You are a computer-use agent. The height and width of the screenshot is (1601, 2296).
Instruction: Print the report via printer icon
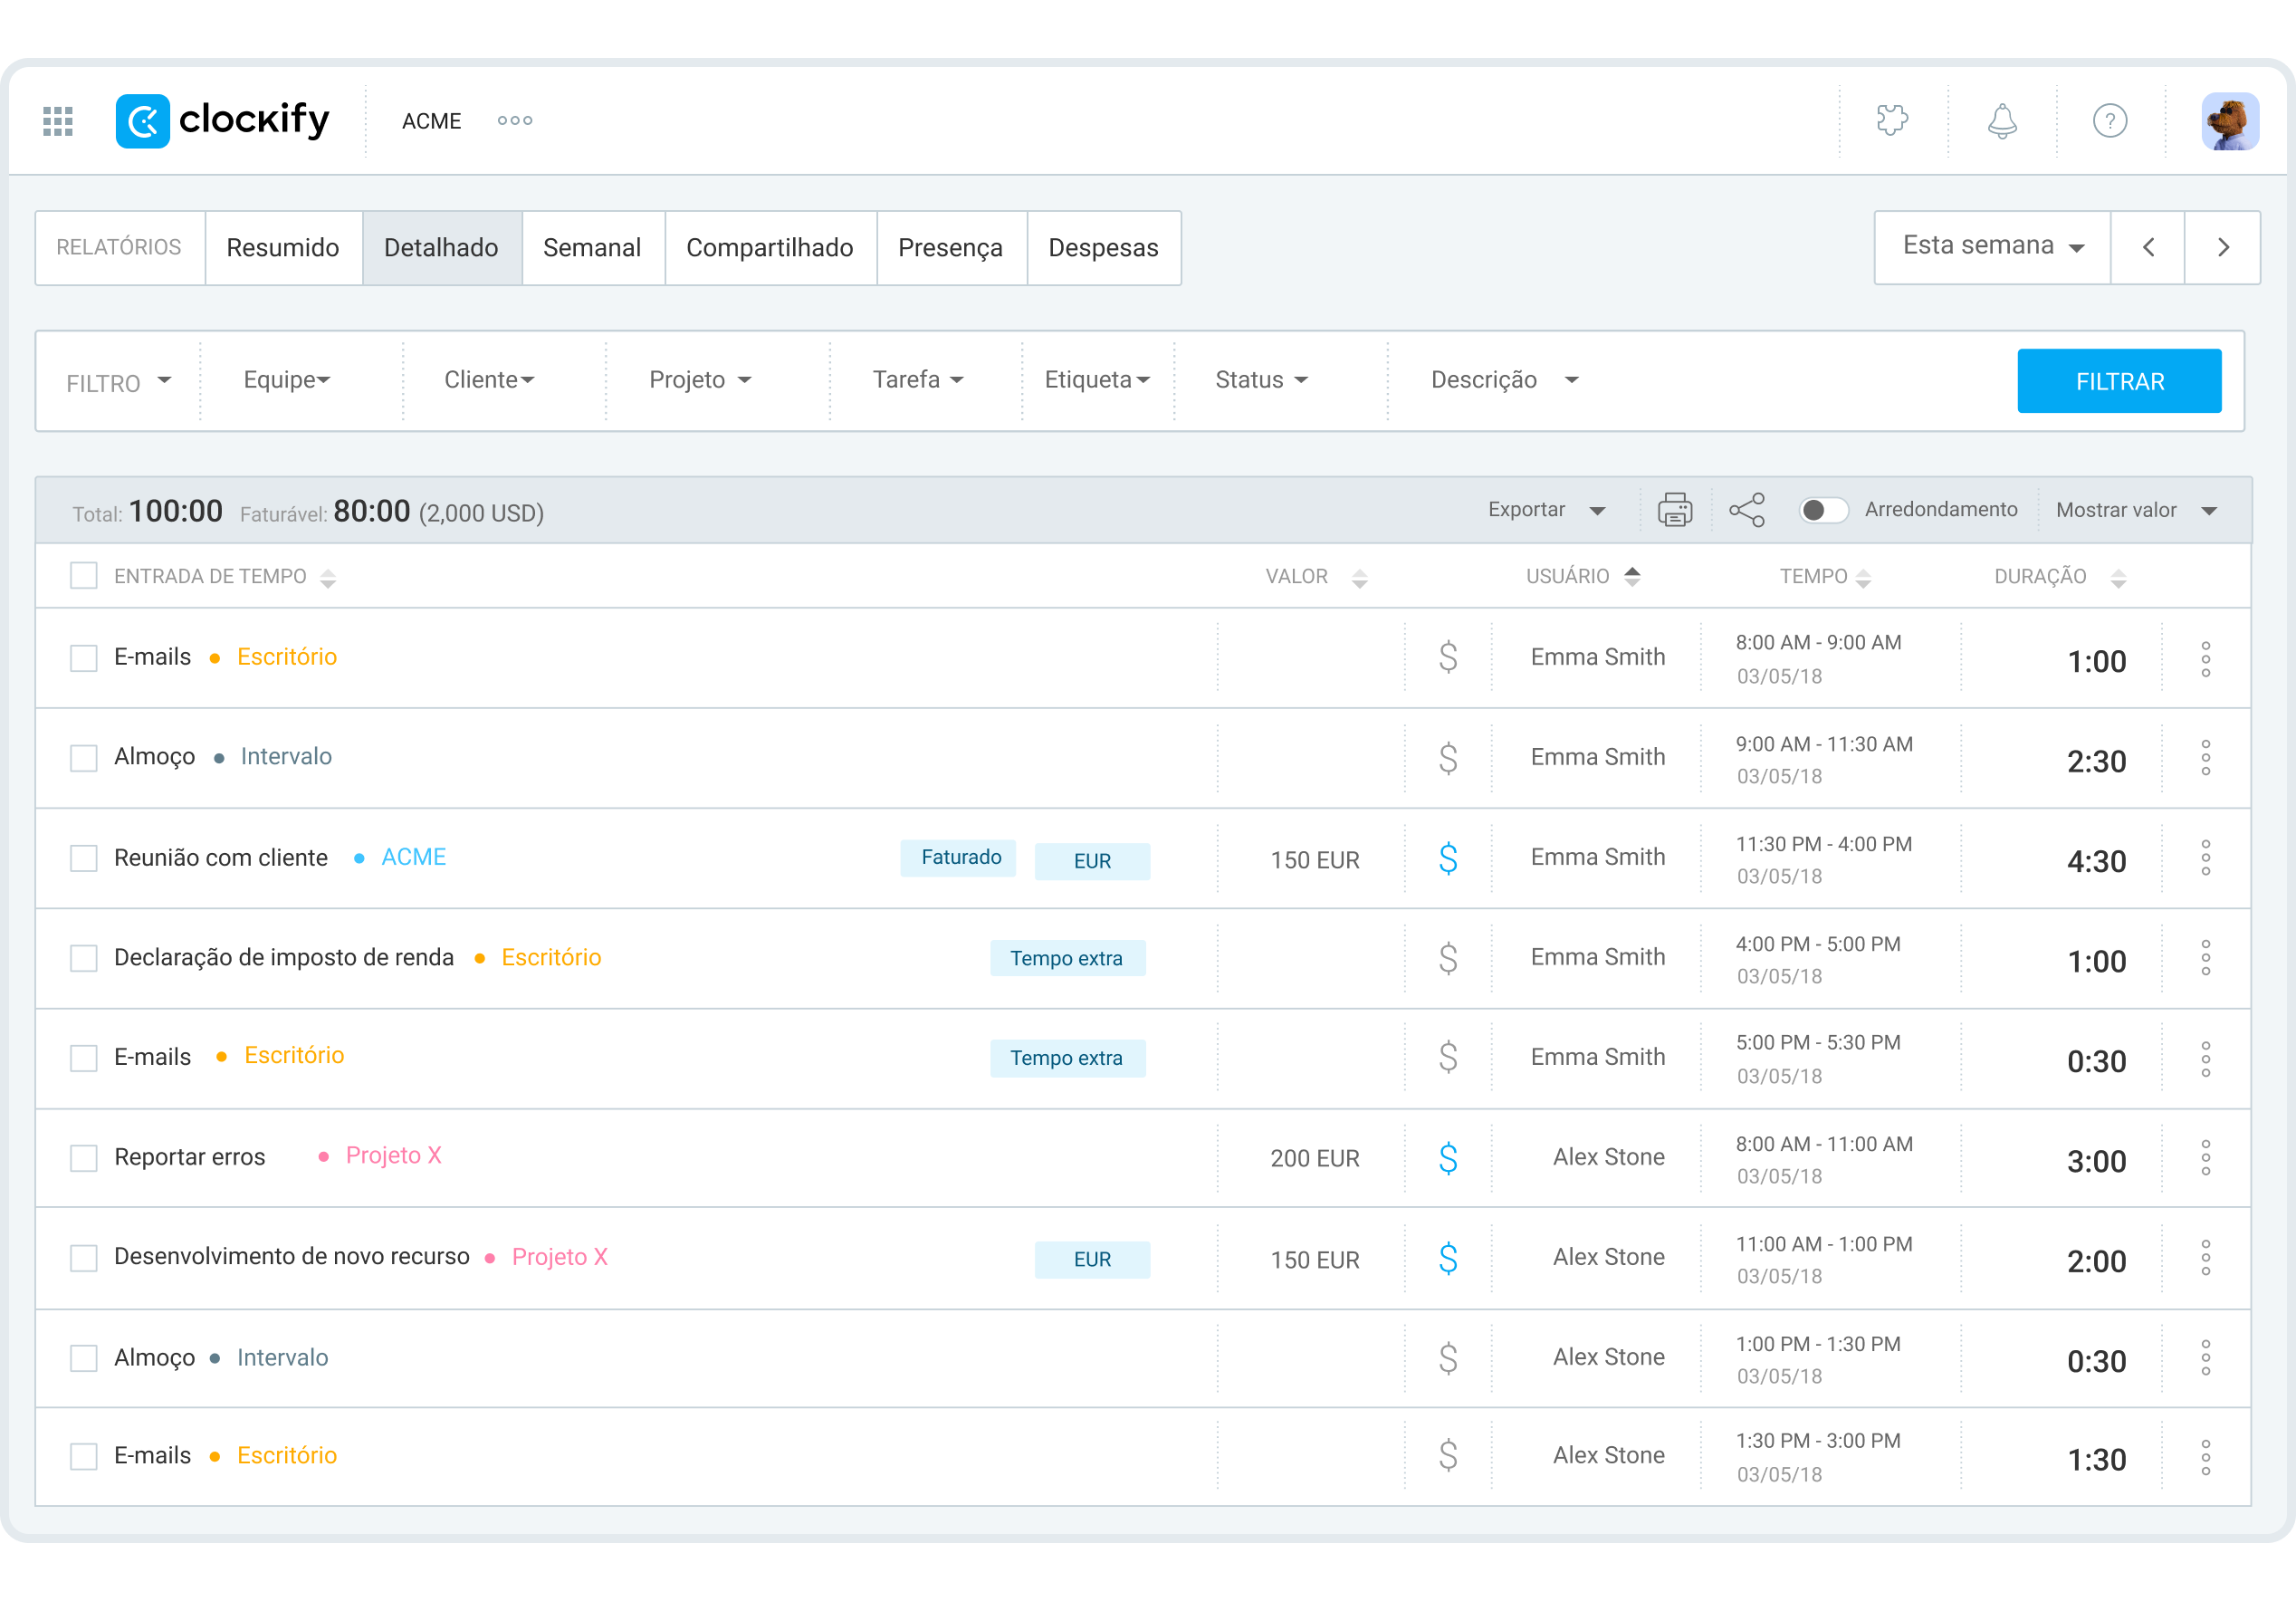[x=1675, y=510]
